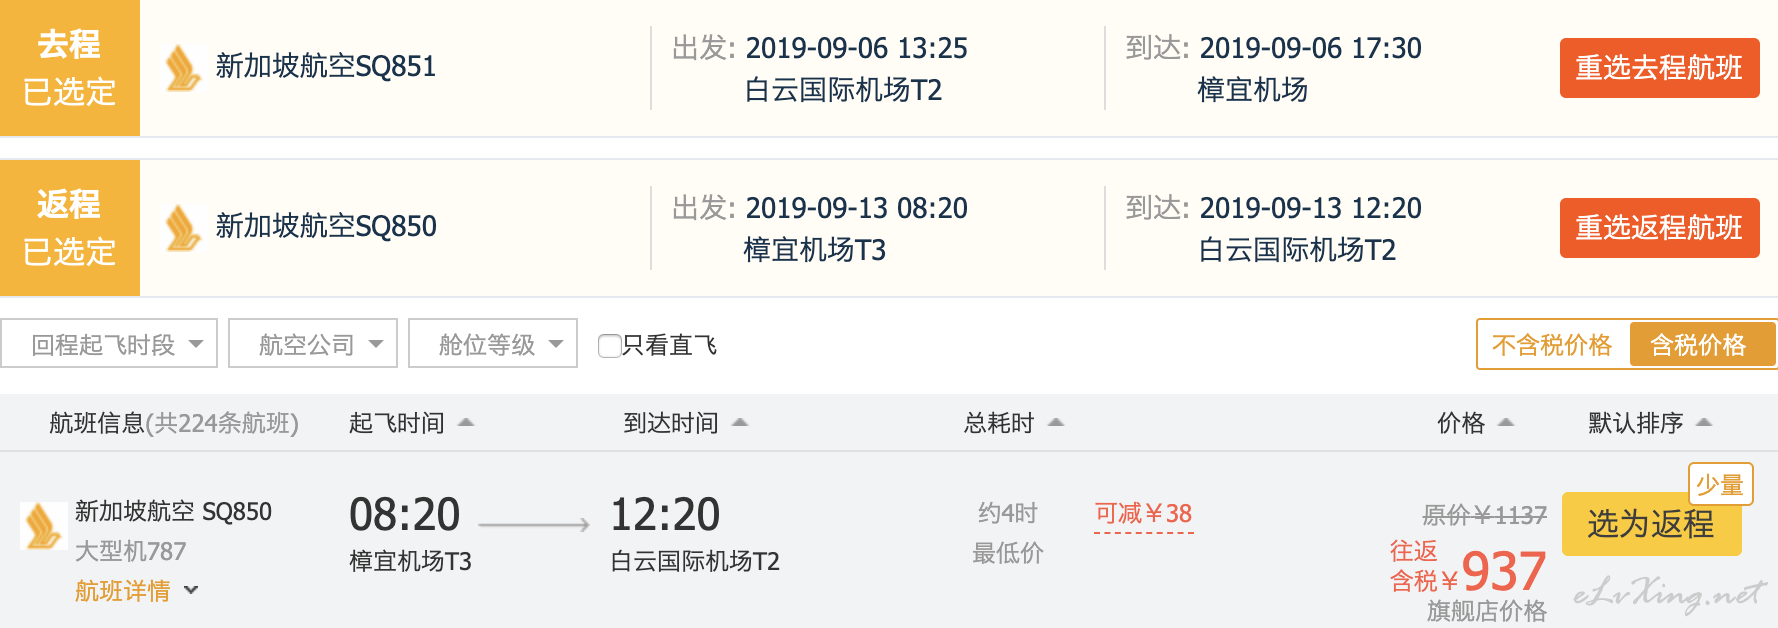
Task: Switch to 含税价格 price display
Action: (1698, 345)
